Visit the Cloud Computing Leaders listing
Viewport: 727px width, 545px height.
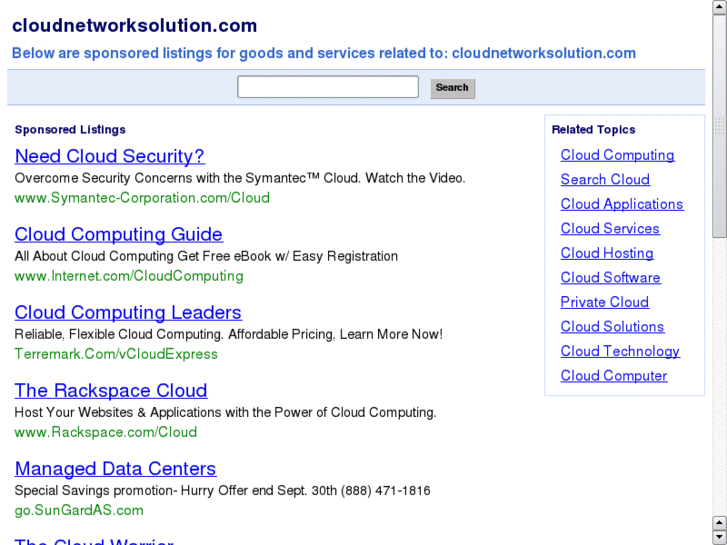click(x=128, y=312)
